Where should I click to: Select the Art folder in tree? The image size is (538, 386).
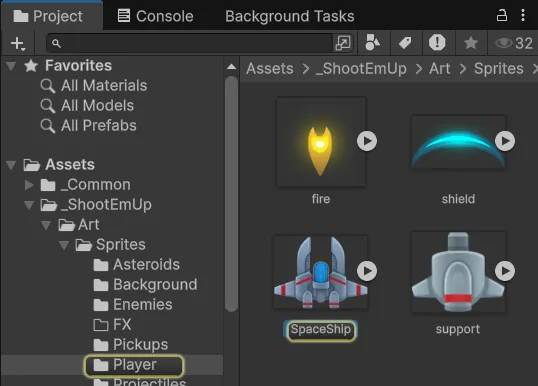point(79,225)
